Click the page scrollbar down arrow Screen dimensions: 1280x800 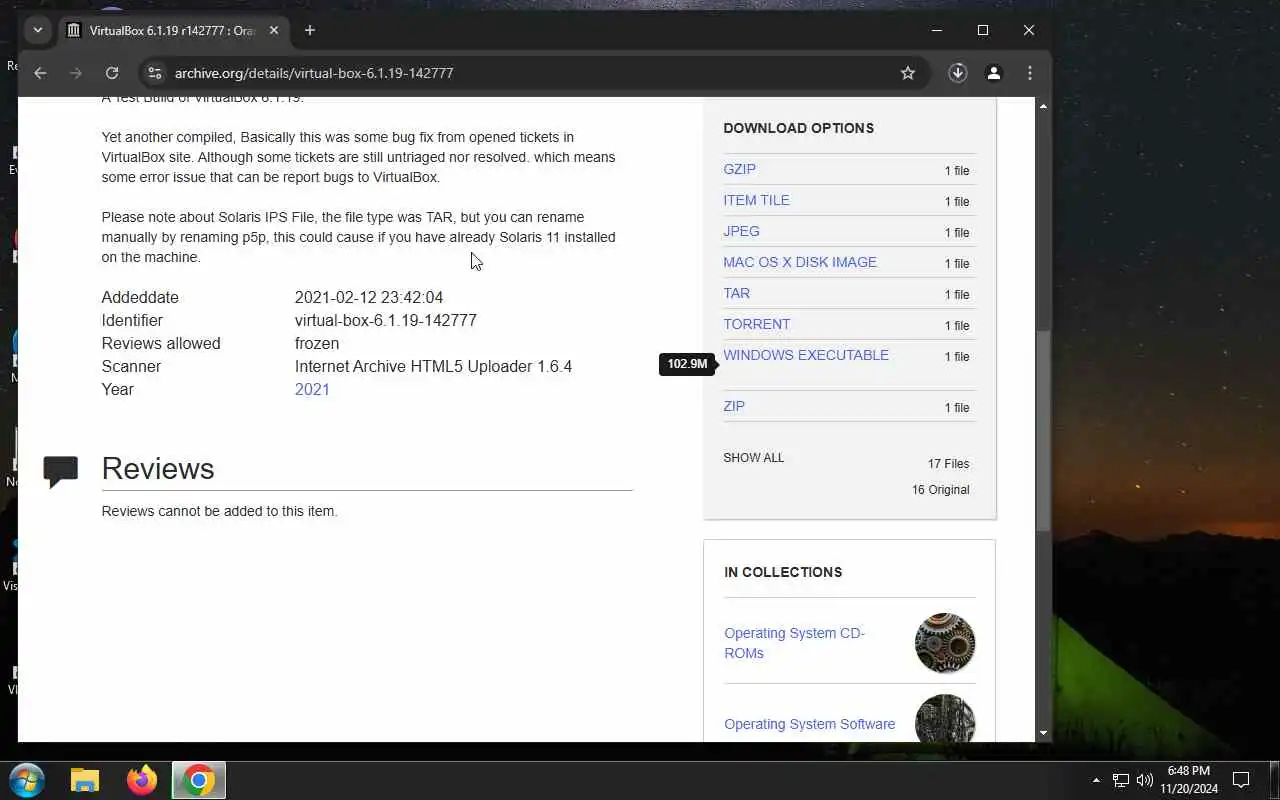tap(1043, 733)
